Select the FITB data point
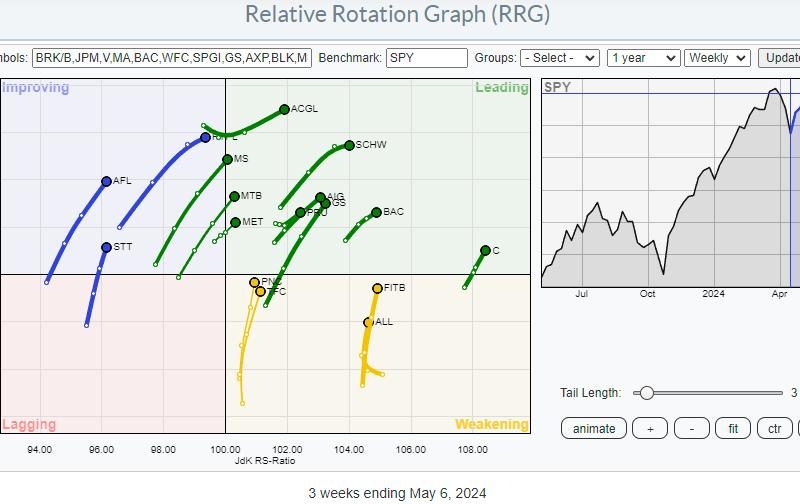This screenshot has width=800, height=504. tap(377, 289)
